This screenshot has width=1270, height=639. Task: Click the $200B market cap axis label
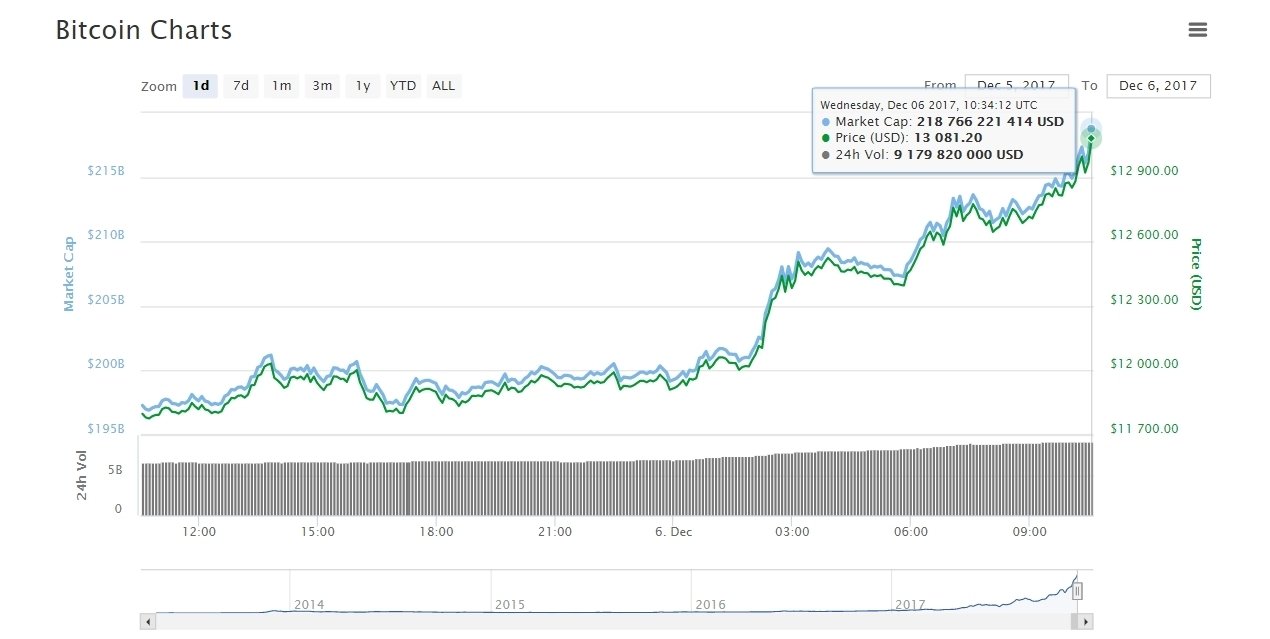pyautogui.click(x=106, y=364)
